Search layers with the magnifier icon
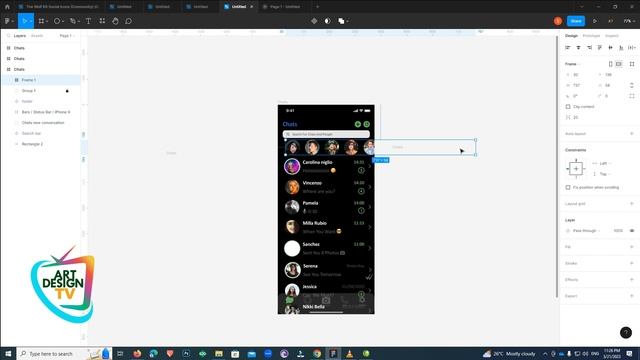Viewport: 640px width, 360px height. tap(8, 36)
